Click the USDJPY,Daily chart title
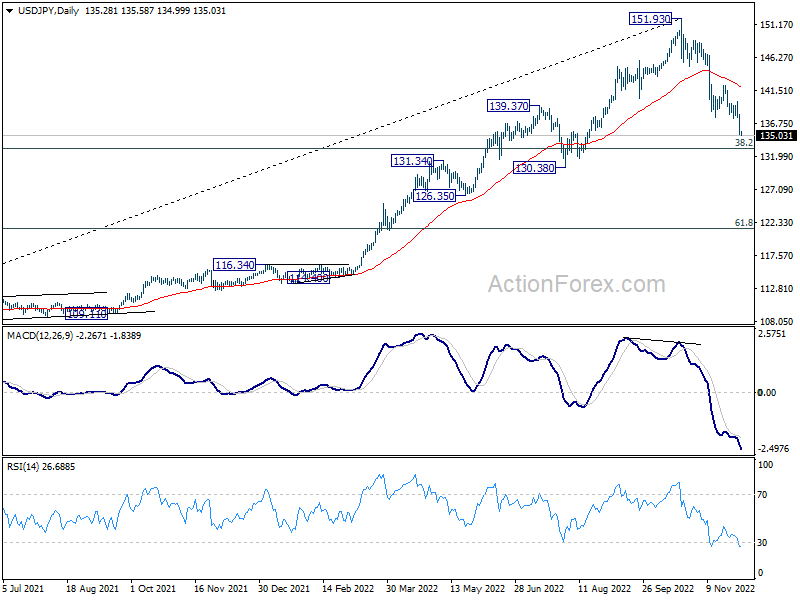The width and height of the screenshot is (800, 600). (48, 11)
